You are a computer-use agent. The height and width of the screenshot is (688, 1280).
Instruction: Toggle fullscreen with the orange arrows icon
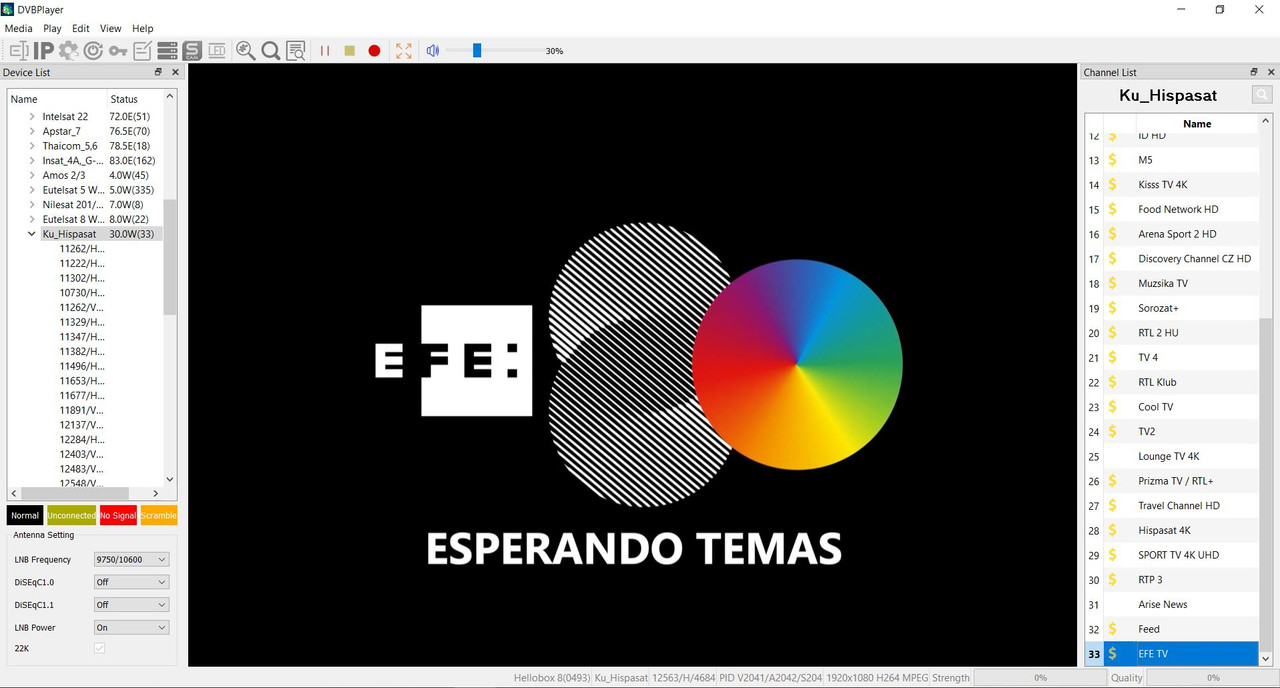(403, 50)
